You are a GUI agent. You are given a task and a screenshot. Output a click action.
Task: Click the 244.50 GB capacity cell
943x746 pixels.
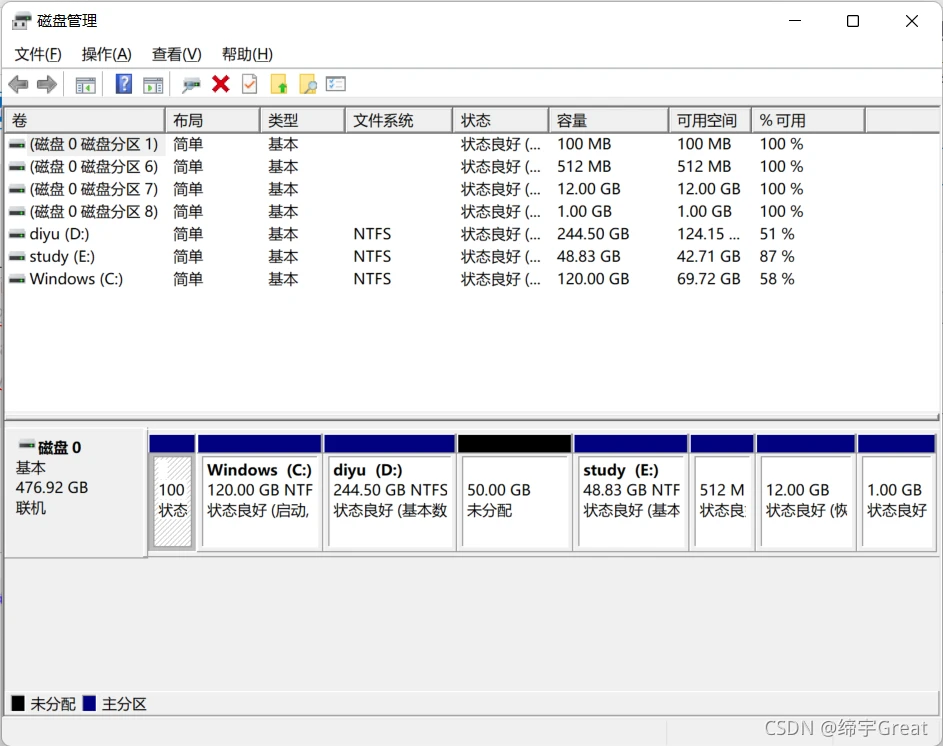pyautogui.click(x=593, y=234)
